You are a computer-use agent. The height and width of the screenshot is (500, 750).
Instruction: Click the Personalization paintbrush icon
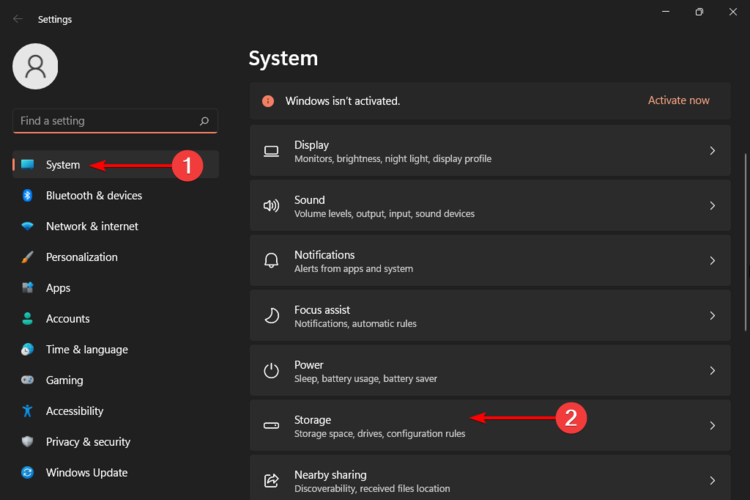click(x=27, y=257)
